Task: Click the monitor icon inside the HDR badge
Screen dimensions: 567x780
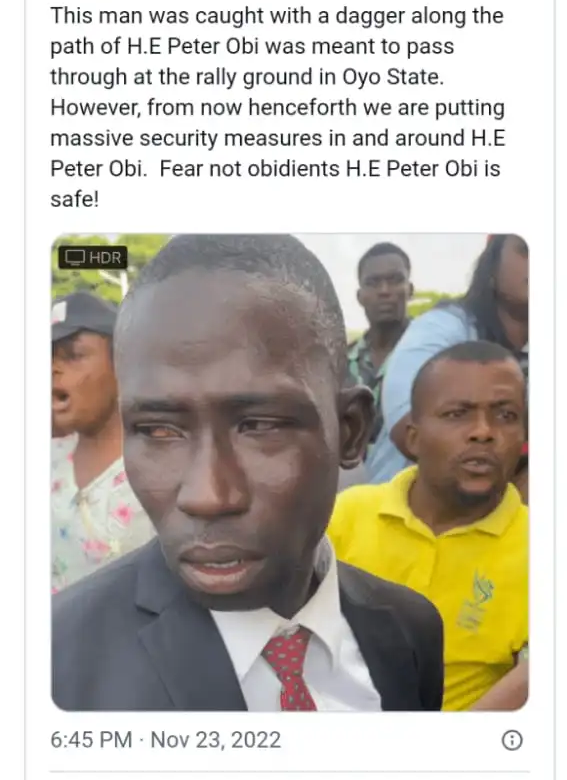Action: (76, 258)
